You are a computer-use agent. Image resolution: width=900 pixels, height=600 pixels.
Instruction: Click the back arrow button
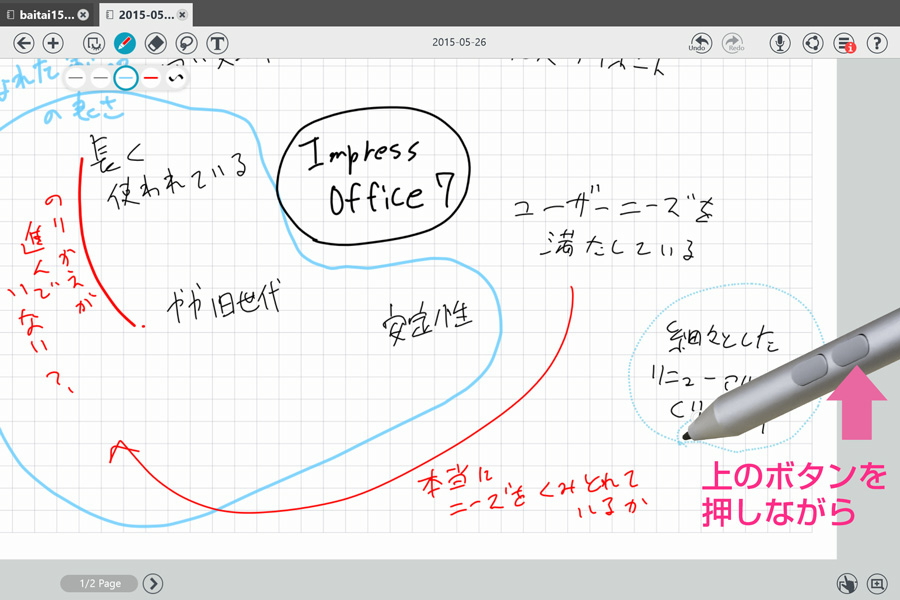[x=24, y=43]
